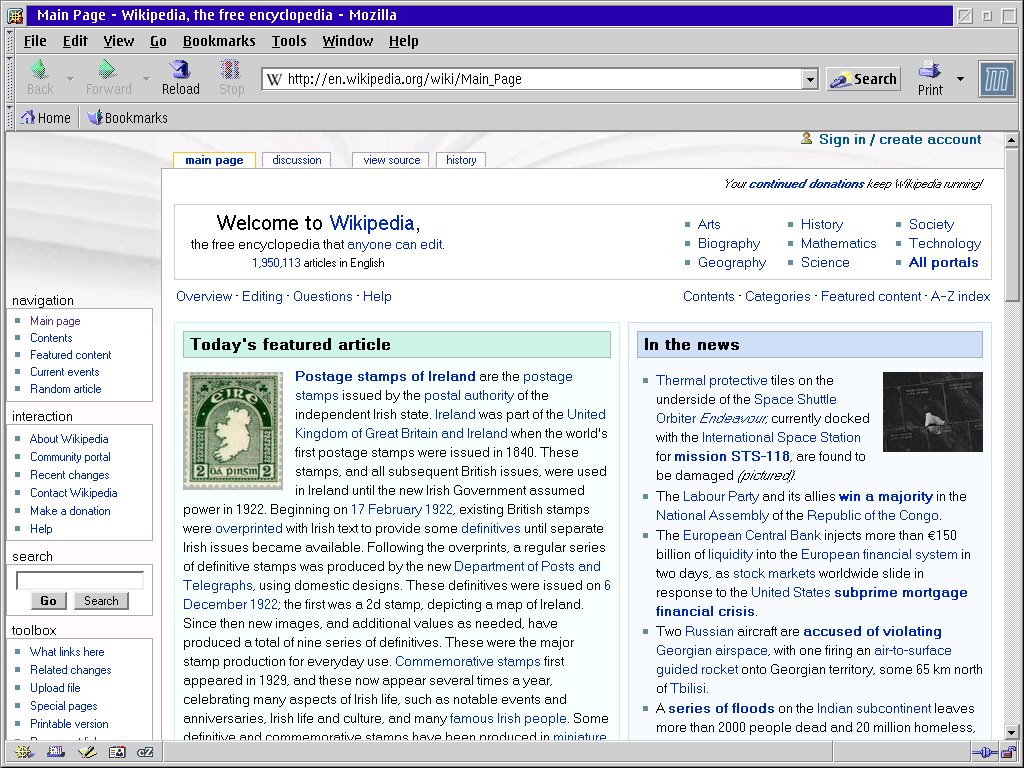Click the vertical scrollbar up arrow
The image size is (1024, 768).
click(x=1011, y=139)
